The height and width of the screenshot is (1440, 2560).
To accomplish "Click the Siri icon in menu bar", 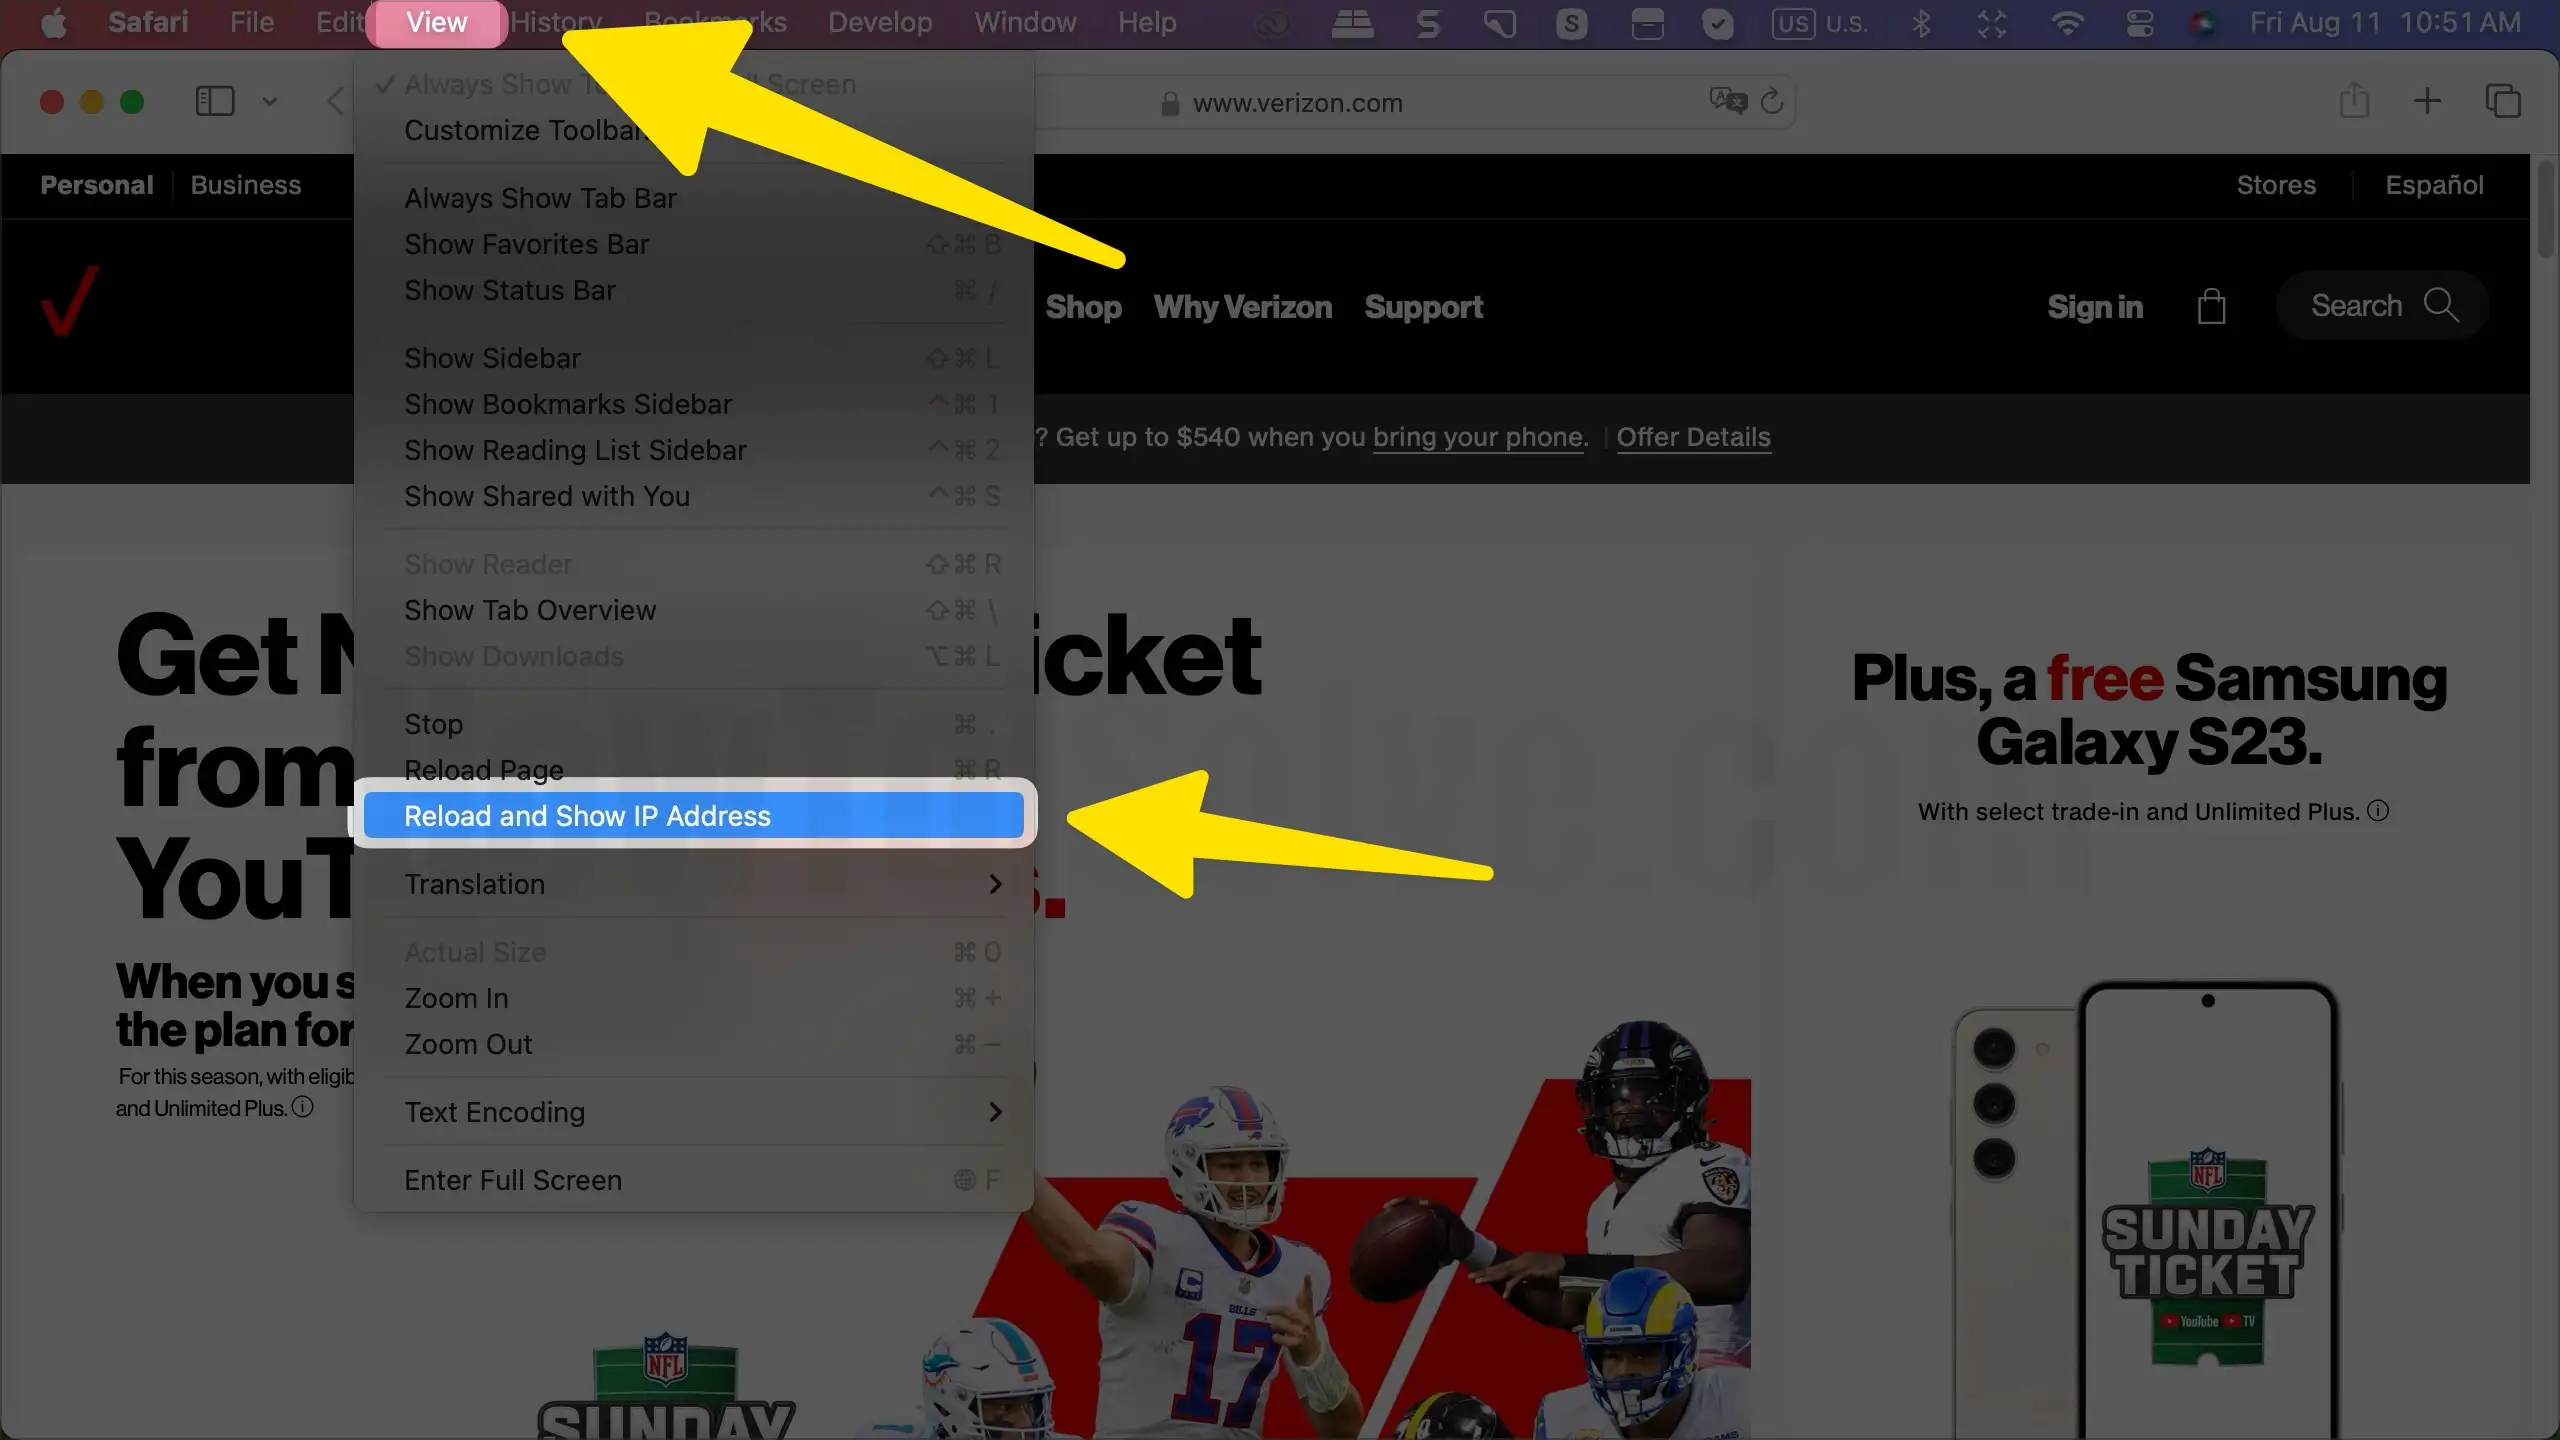I will pos(2203,22).
